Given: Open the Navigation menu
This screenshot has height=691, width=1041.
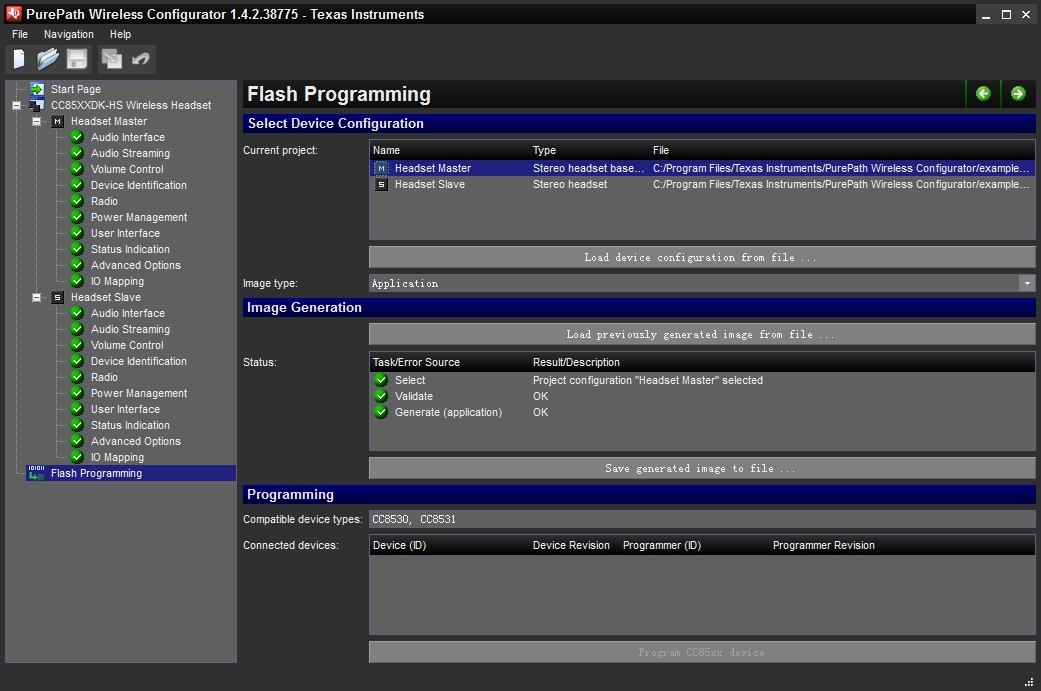Looking at the screenshot, I should tap(68, 35).
